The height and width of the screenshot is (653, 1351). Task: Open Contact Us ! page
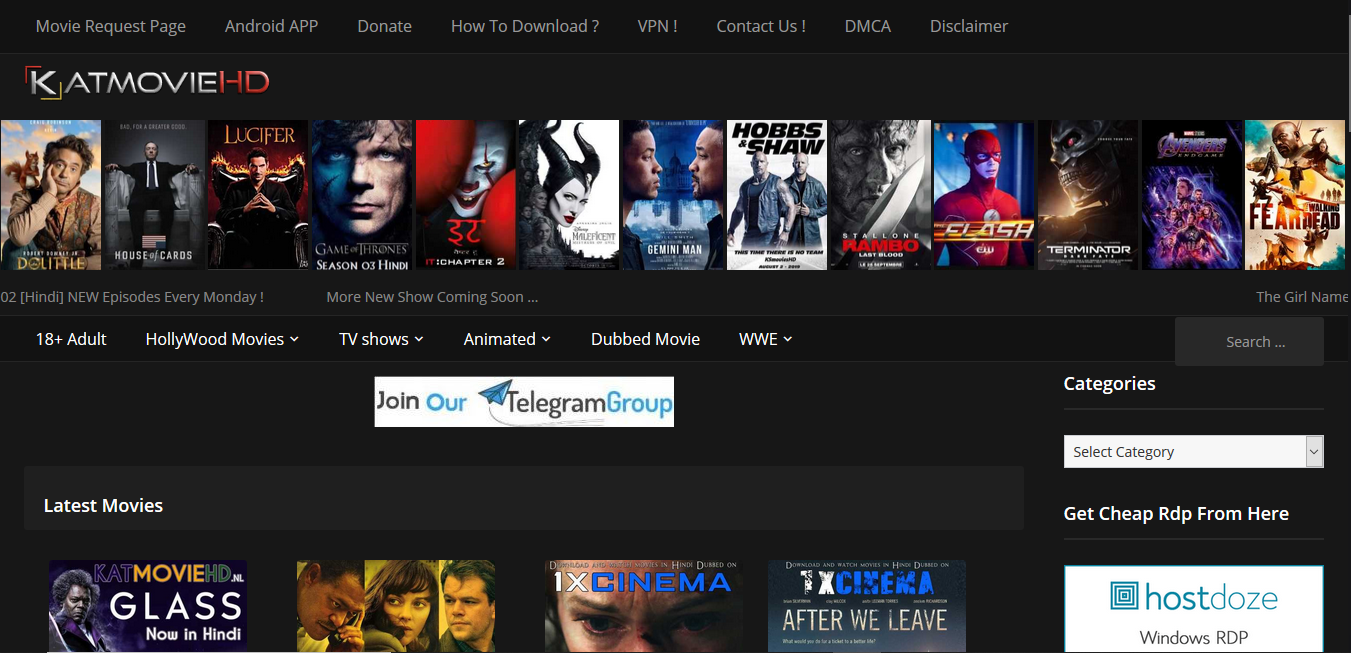point(761,26)
